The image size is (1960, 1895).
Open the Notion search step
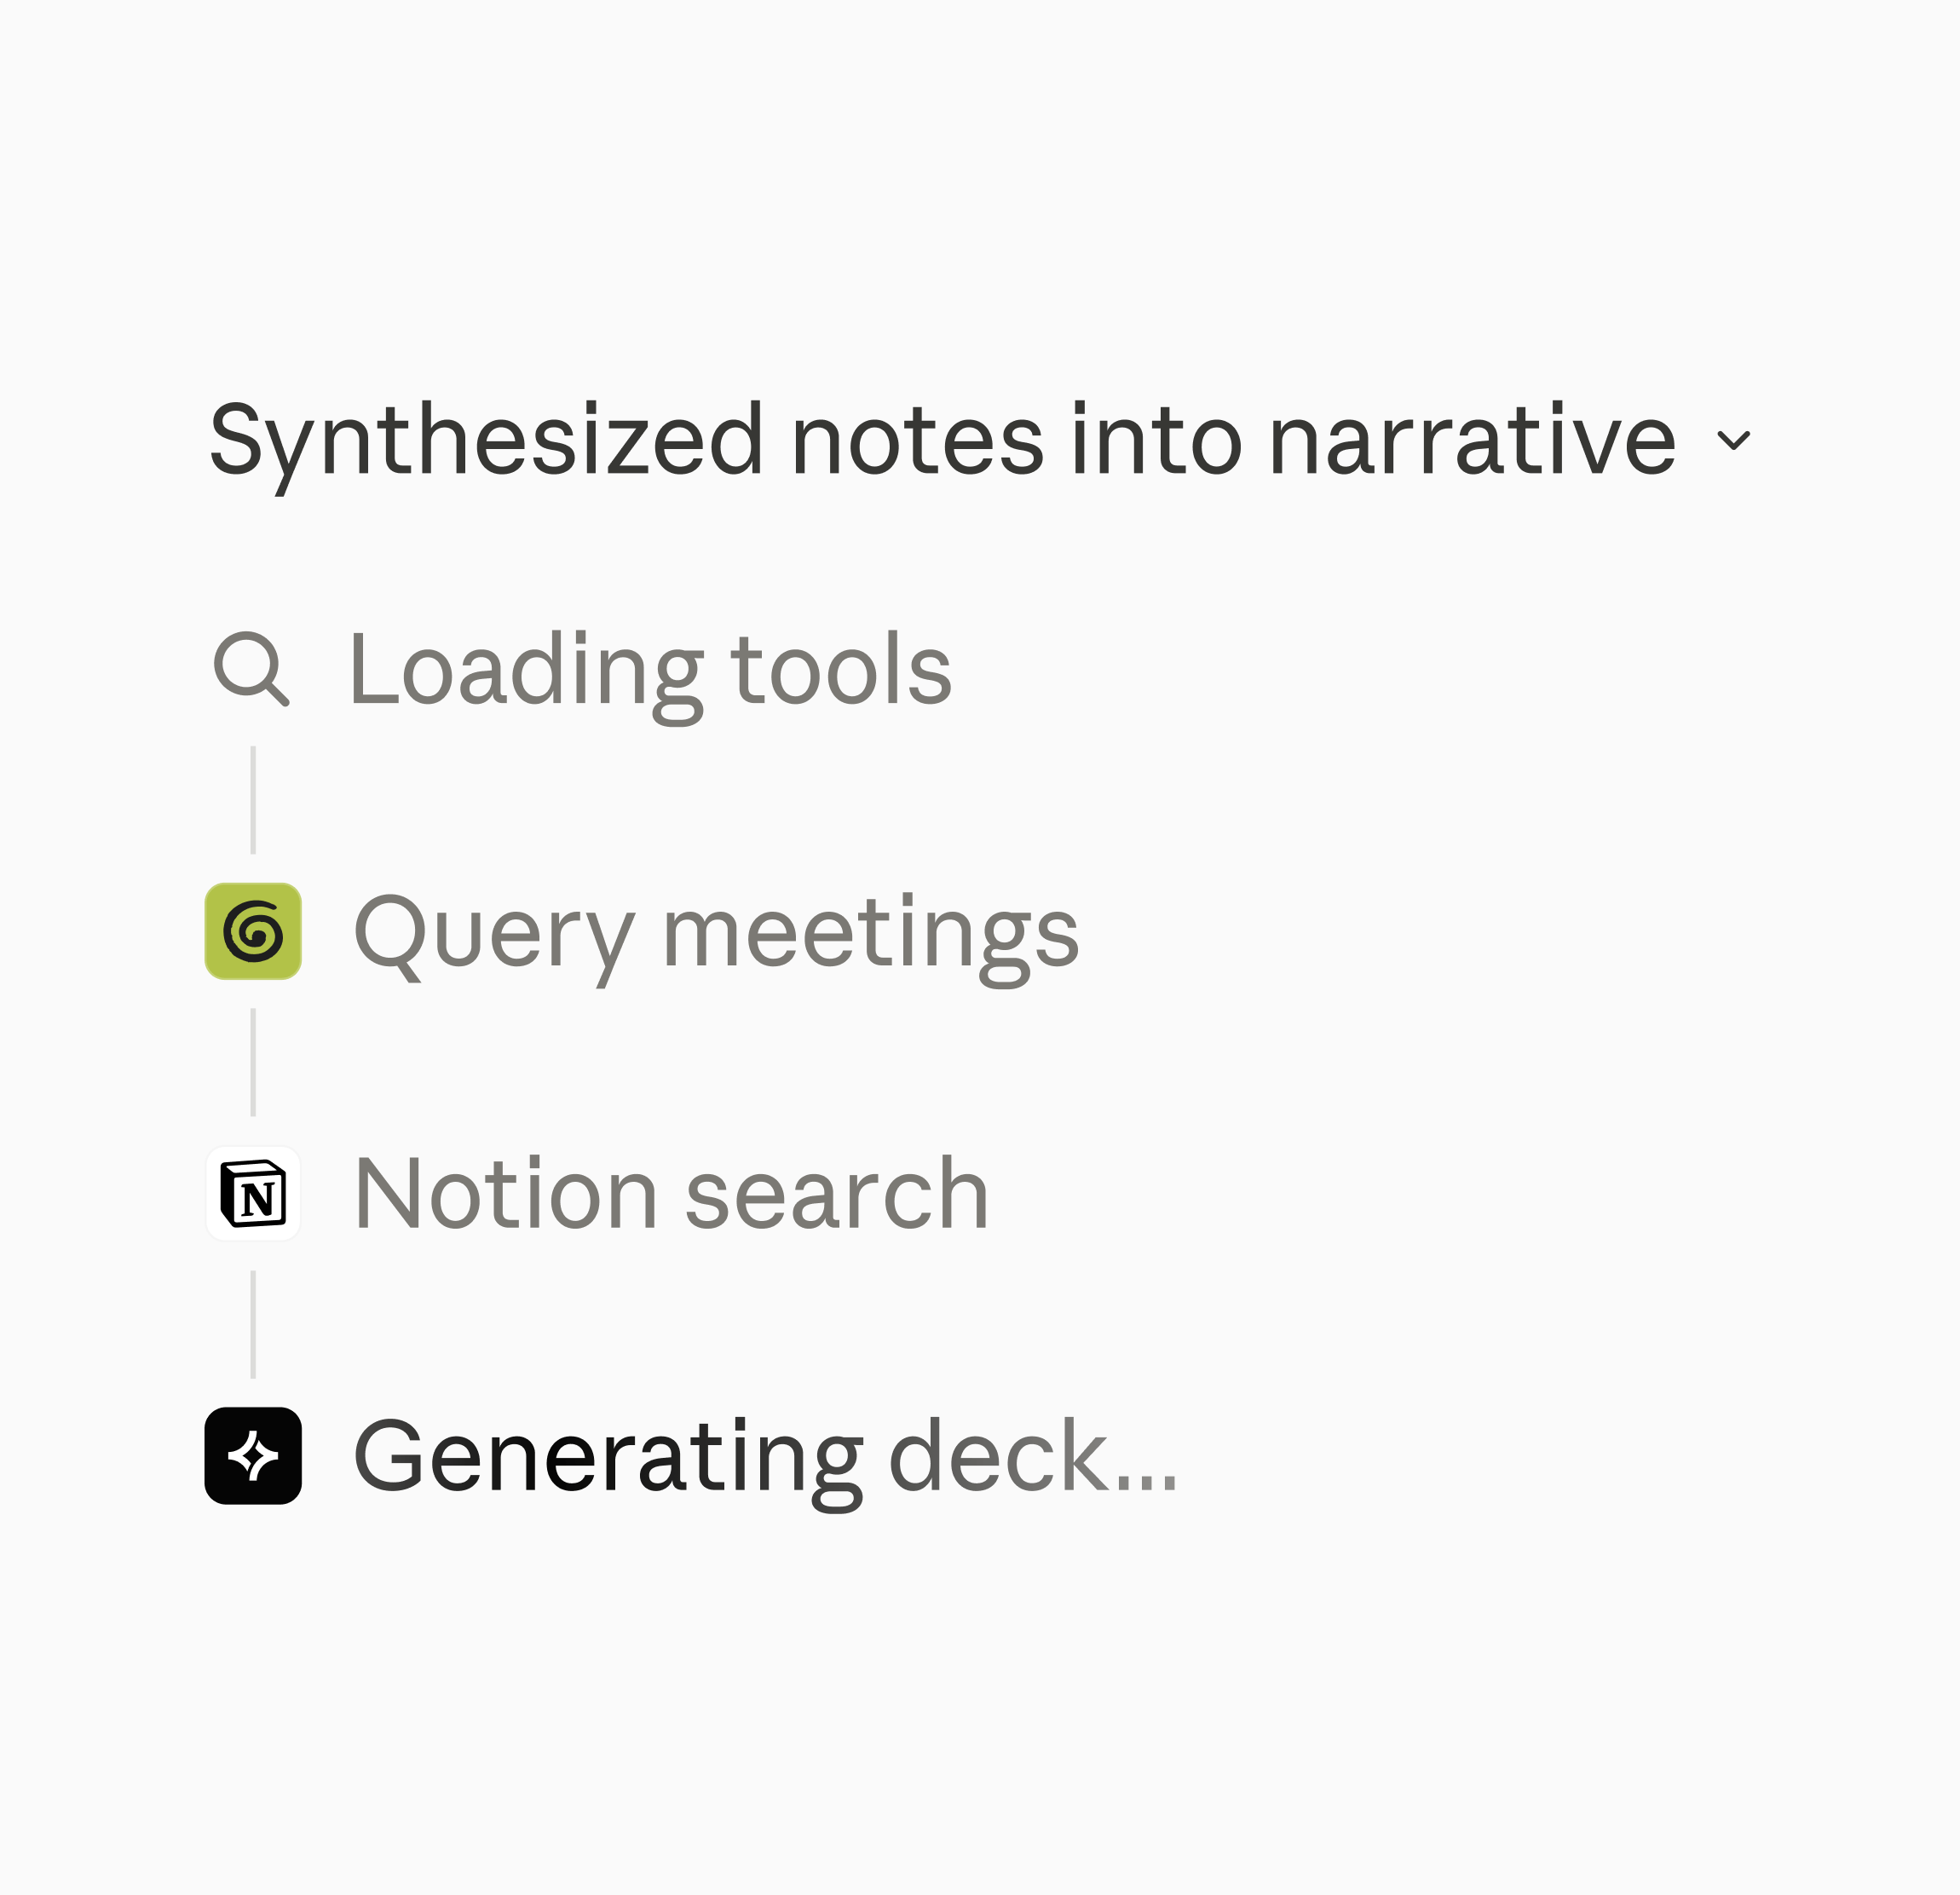(597, 1194)
